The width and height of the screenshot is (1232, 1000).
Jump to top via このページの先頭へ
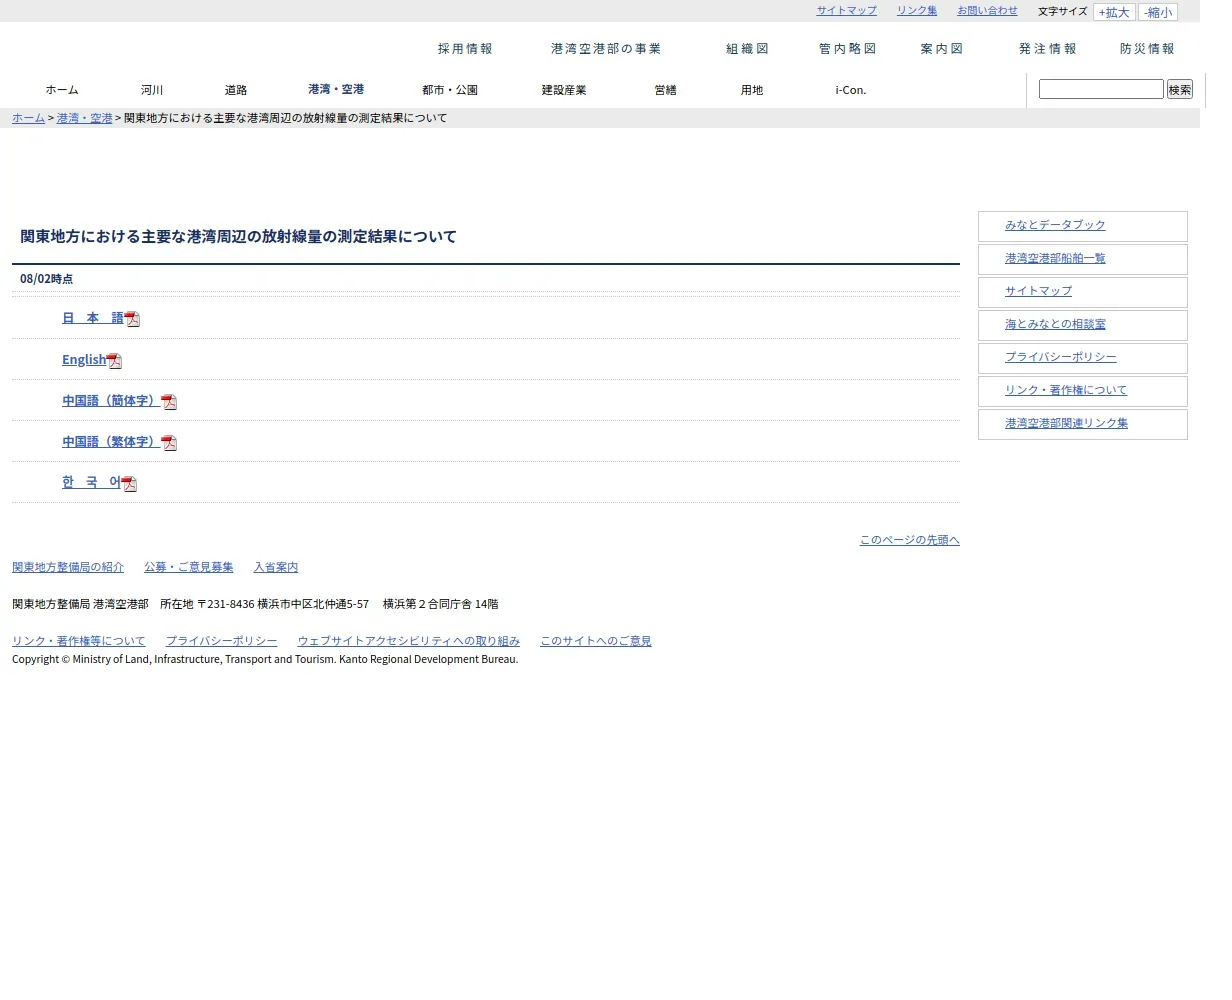point(909,540)
